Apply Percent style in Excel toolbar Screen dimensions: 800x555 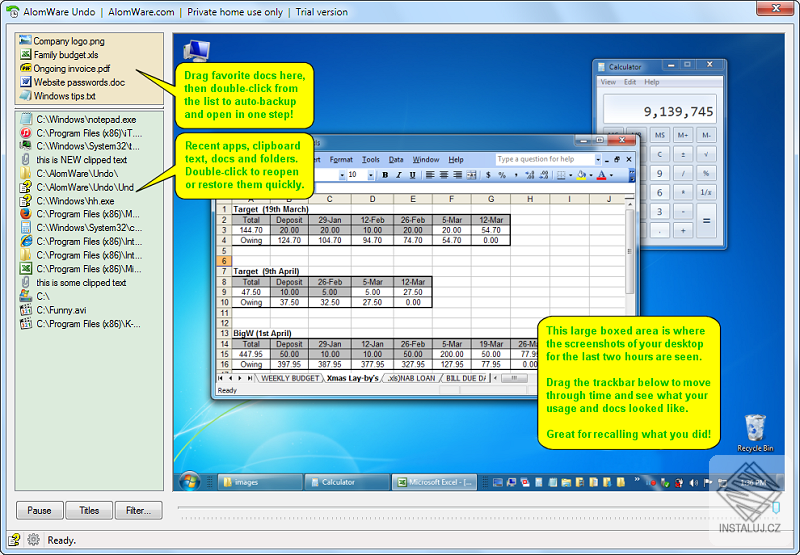[502, 175]
